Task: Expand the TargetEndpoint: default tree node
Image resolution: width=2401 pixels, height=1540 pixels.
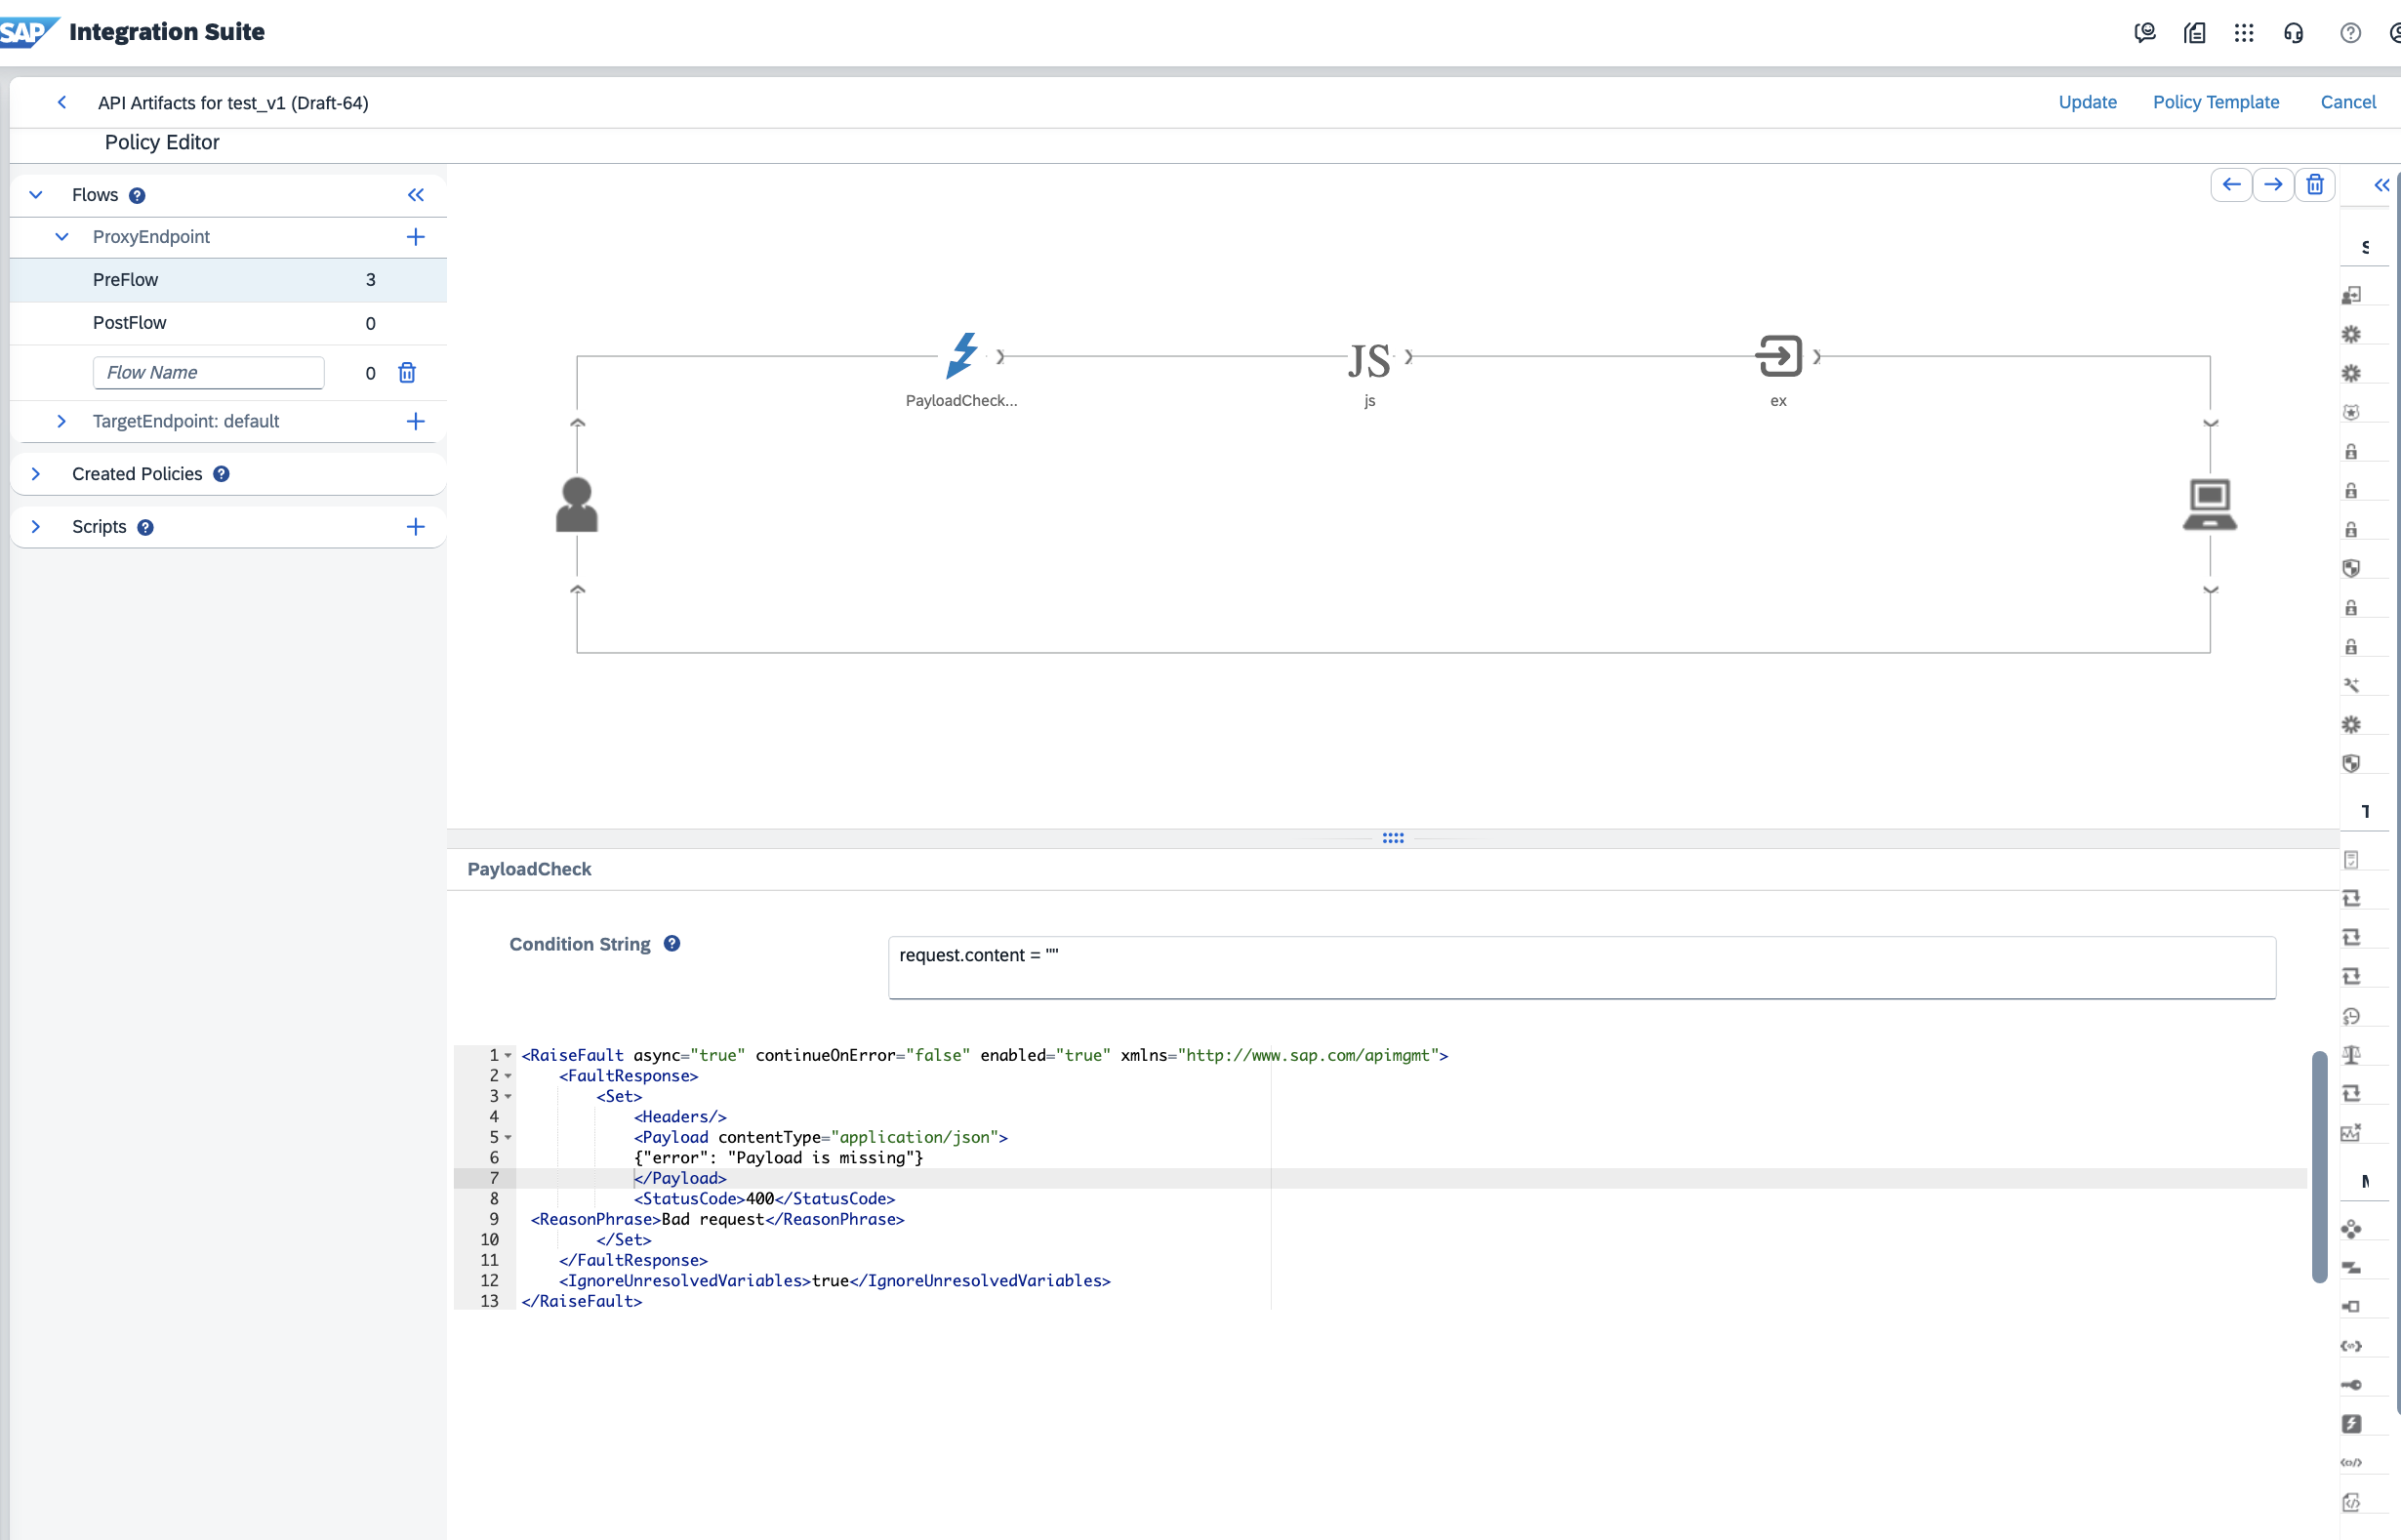Action: [62, 422]
